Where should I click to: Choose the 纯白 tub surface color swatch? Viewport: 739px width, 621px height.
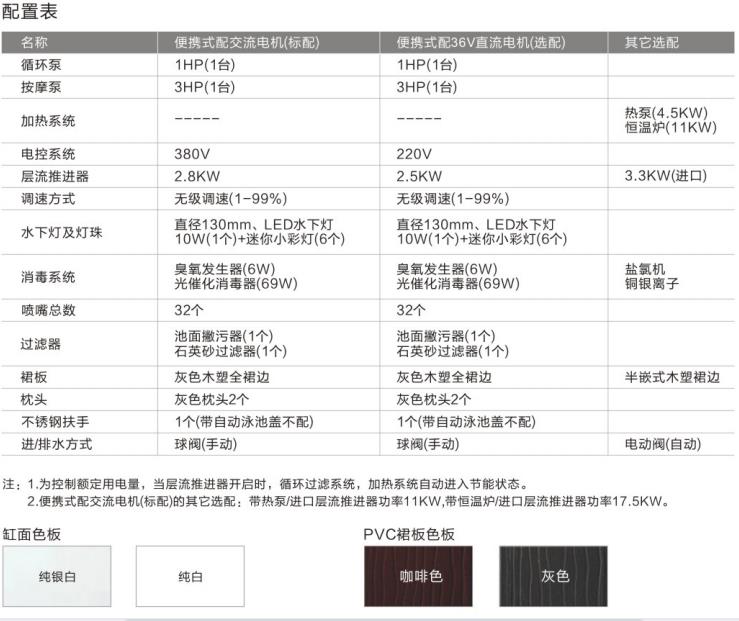pos(191,576)
